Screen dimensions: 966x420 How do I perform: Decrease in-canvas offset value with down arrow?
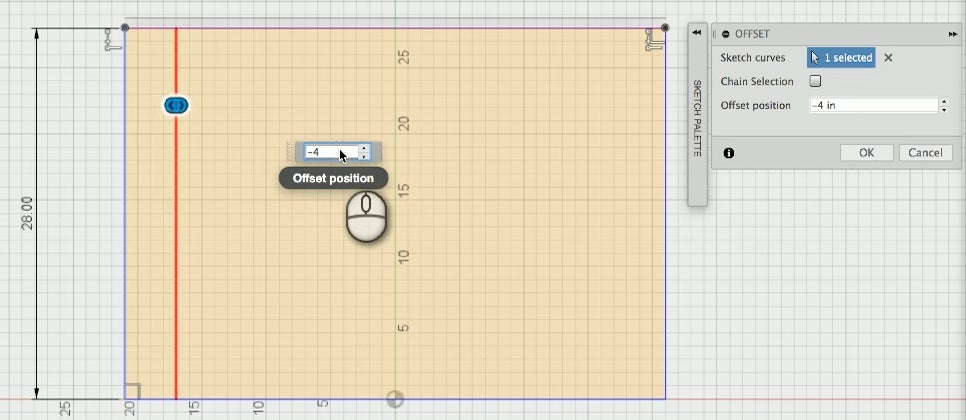pos(365,156)
